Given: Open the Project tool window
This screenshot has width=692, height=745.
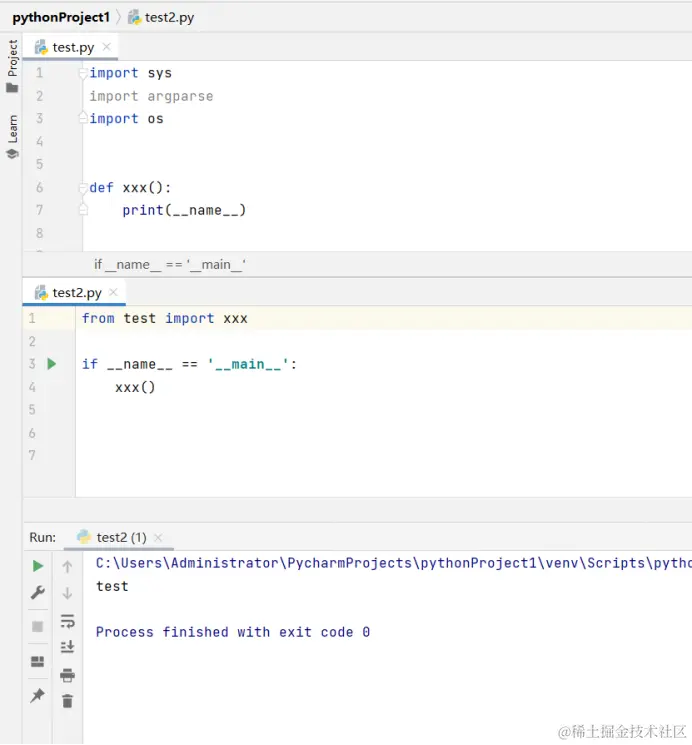Looking at the screenshot, I should 12,66.
